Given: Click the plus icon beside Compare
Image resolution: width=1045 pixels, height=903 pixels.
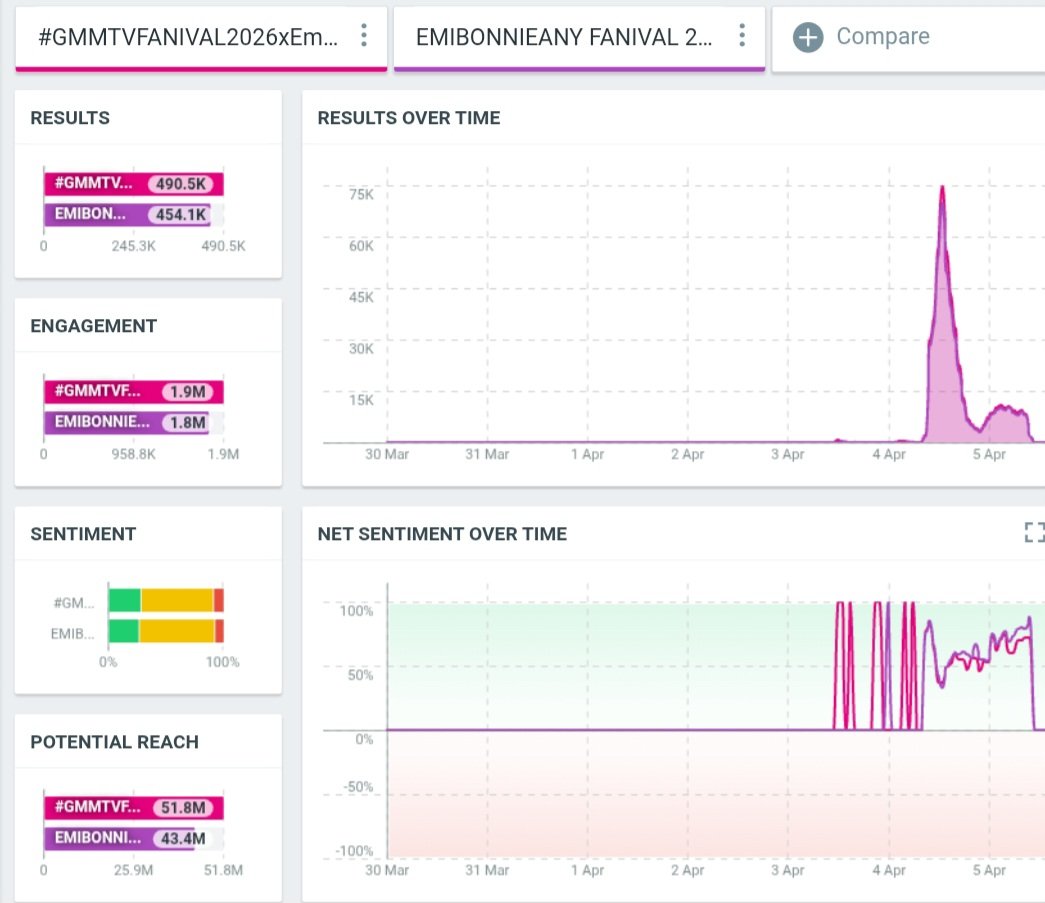Looking at the screenshot, I should coord(808,37).
